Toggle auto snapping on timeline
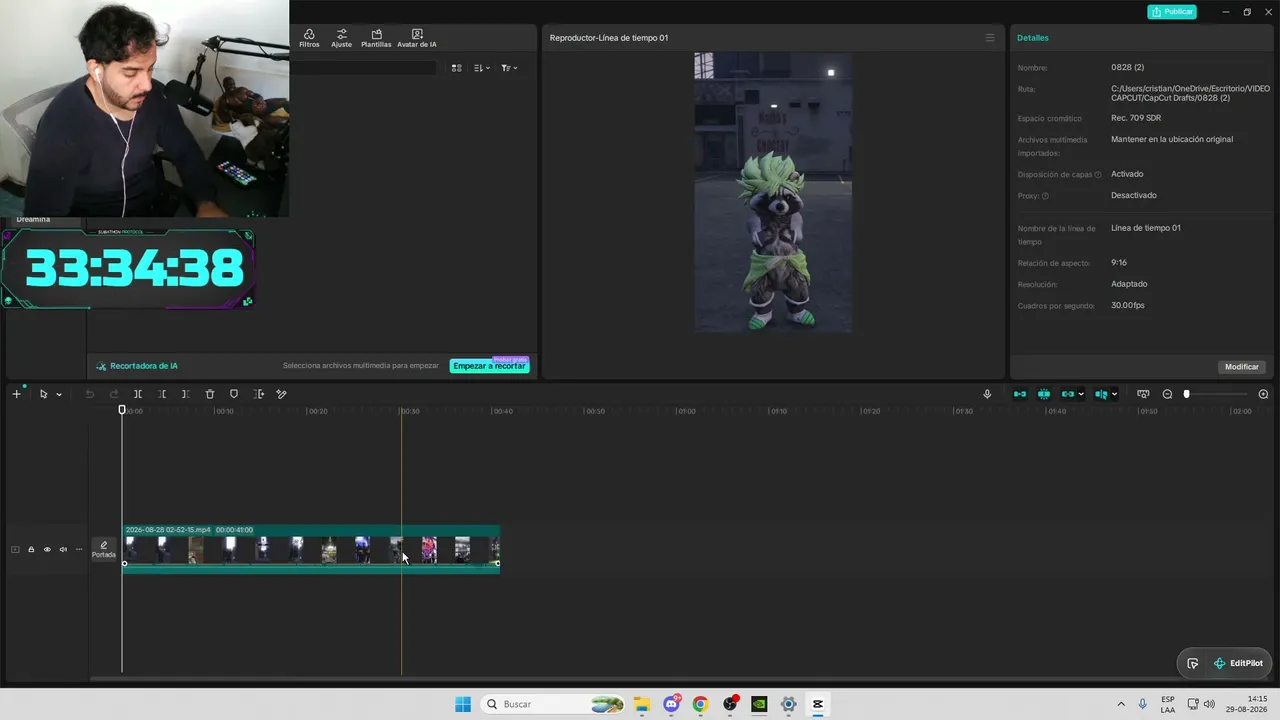The height and width of the screenshot is (720, 1280). (1044, 394)
